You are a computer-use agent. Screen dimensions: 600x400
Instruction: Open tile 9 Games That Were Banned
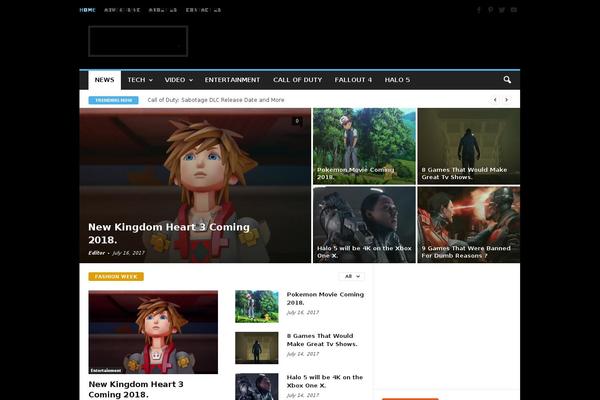pos(469,225)
